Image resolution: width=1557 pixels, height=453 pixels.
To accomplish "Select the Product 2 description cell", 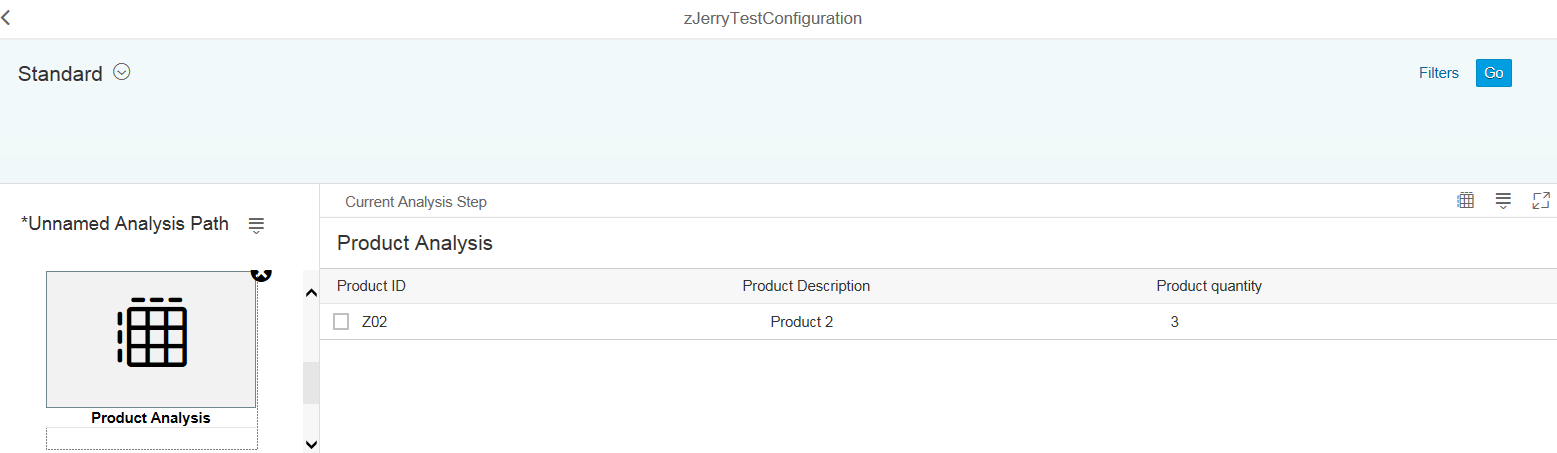I will 801,322.
